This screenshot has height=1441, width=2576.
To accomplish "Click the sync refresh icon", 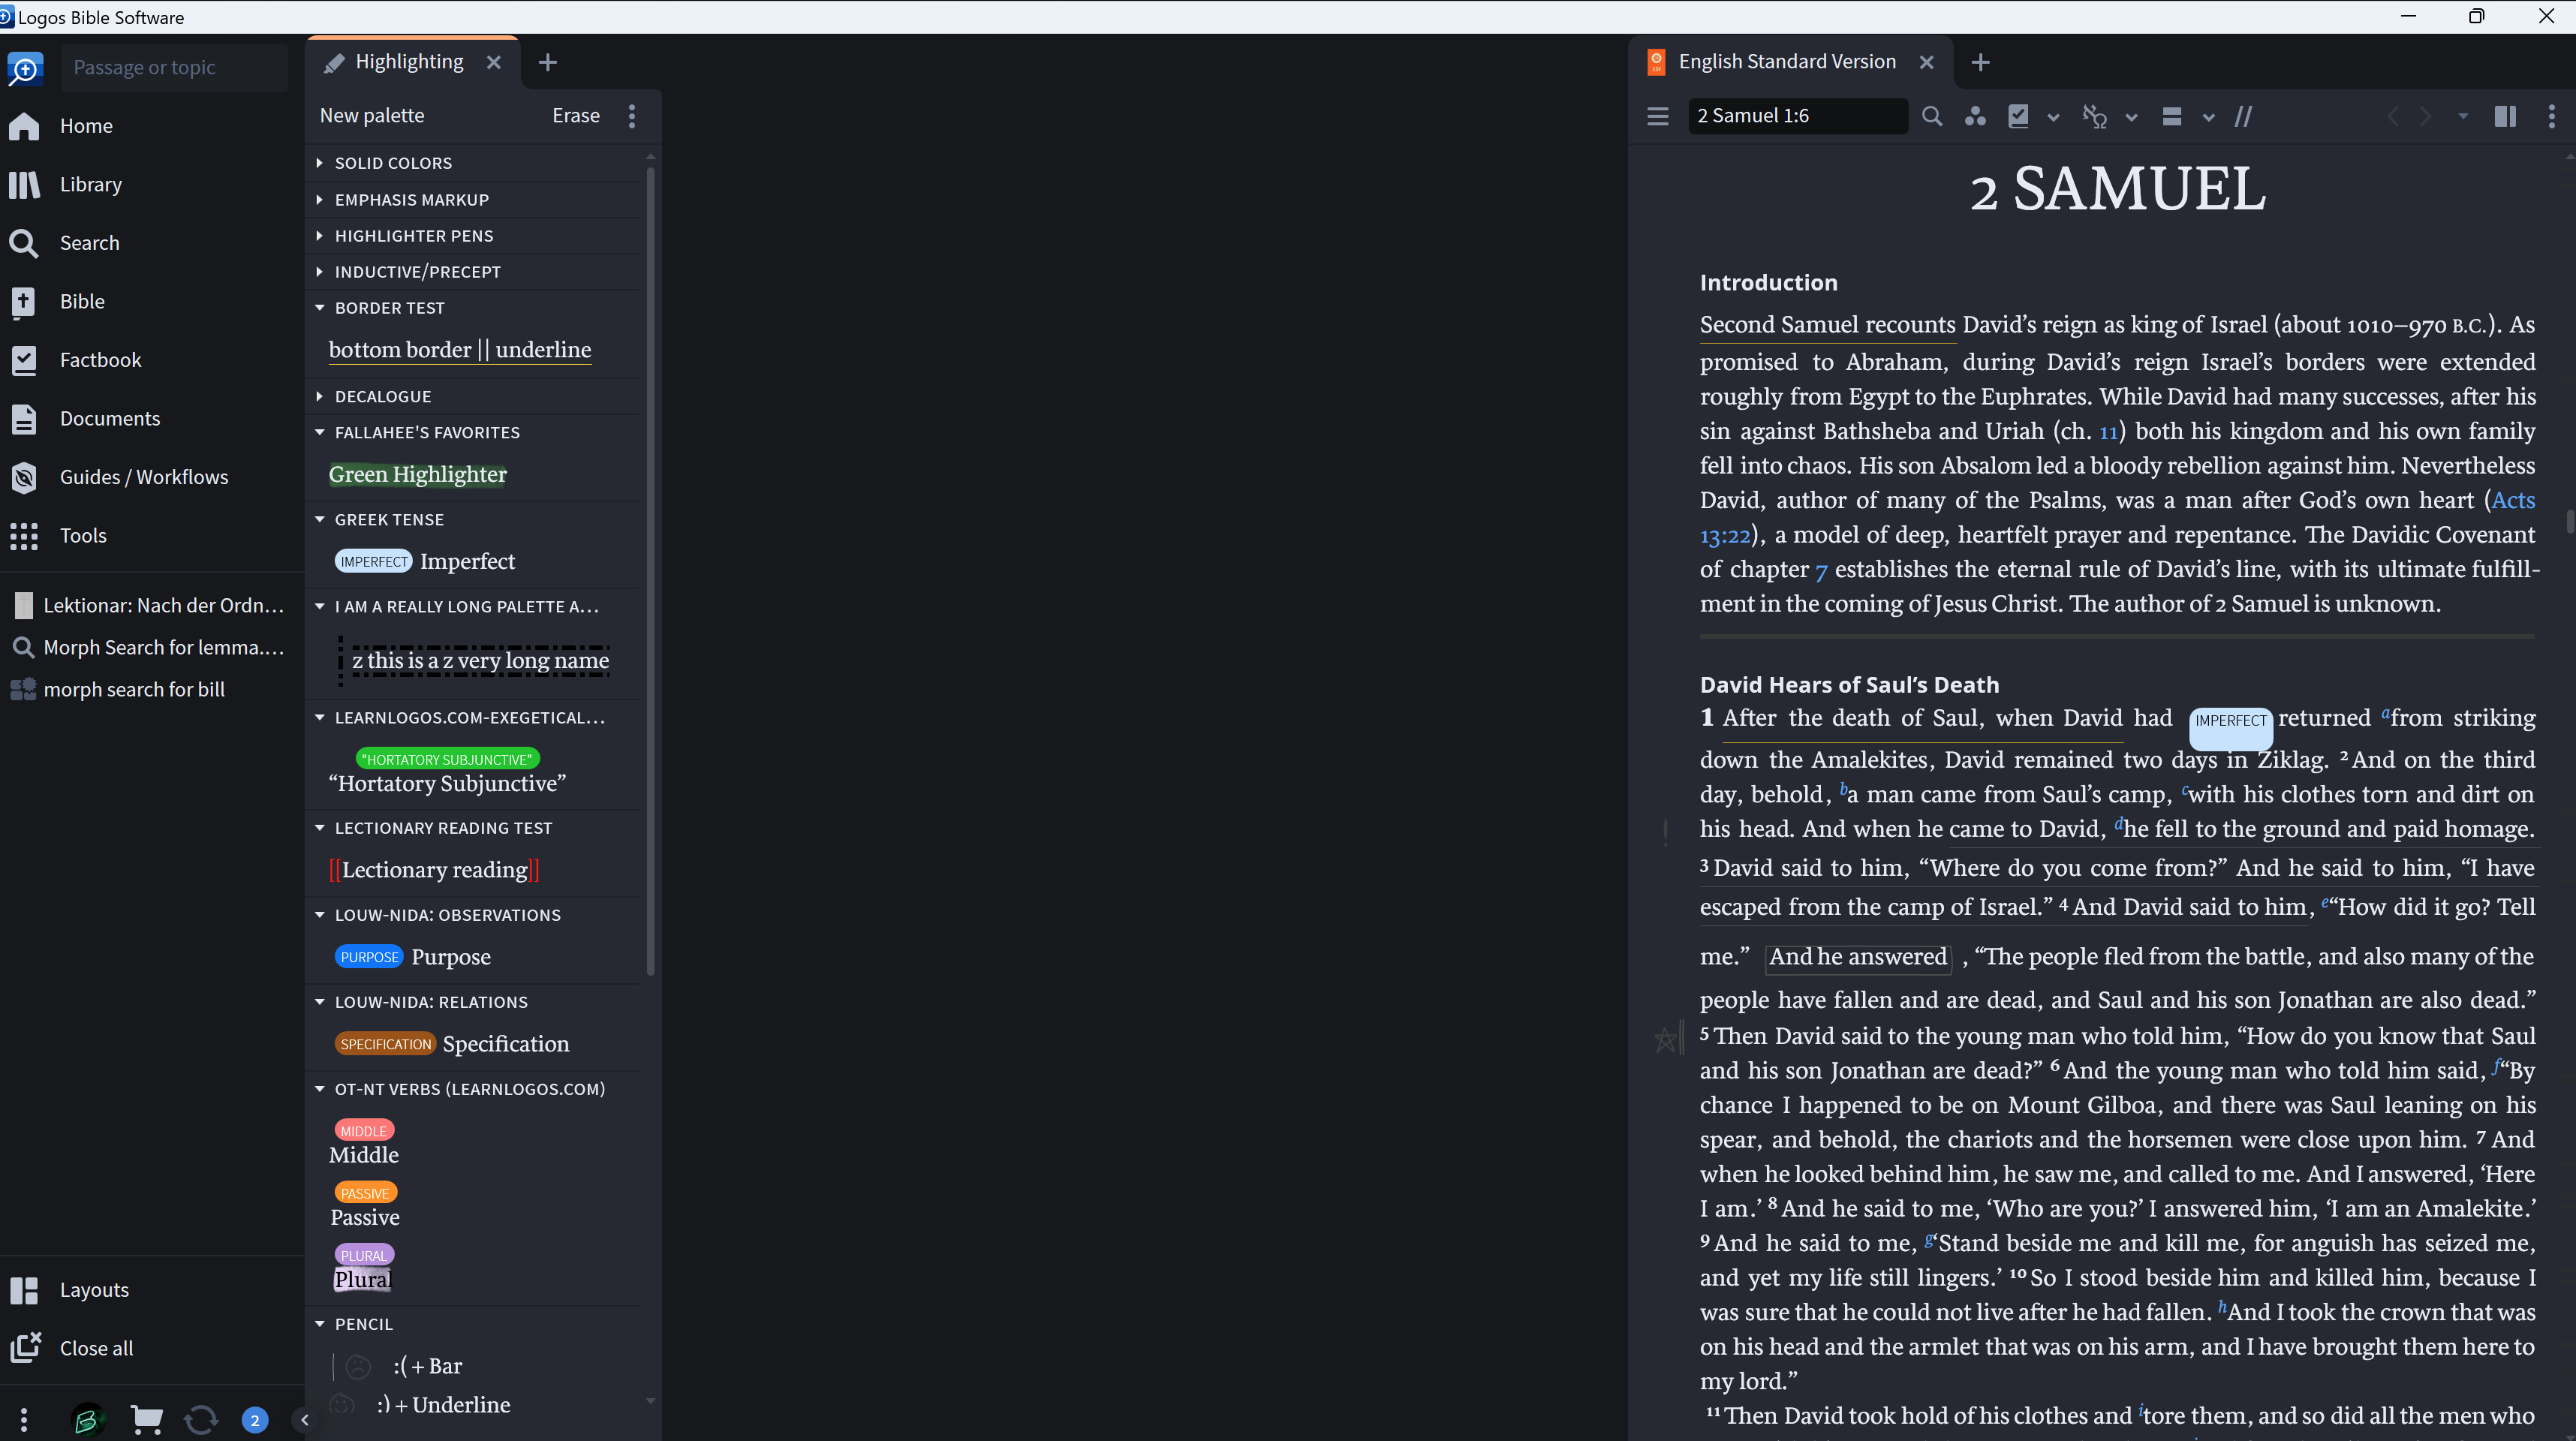I will coord(201,1419).
